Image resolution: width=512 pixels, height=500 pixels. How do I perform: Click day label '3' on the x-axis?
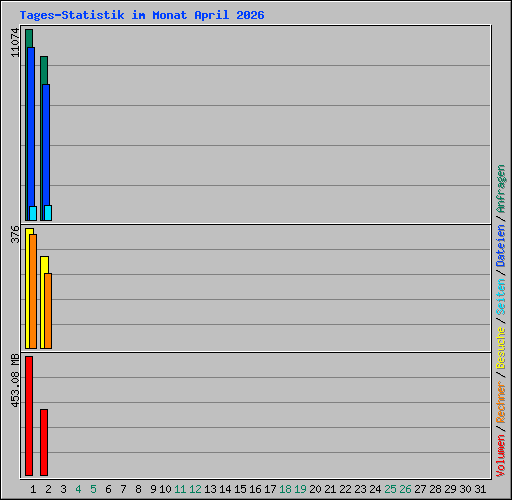pos(63,489)
